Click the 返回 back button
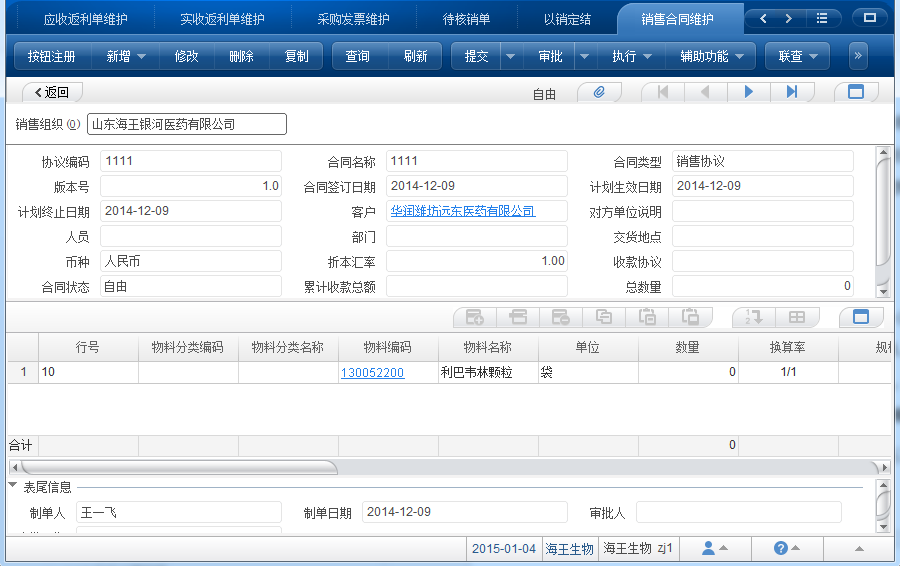The height and width of the screenshot is (566, 900). (51, 92)
